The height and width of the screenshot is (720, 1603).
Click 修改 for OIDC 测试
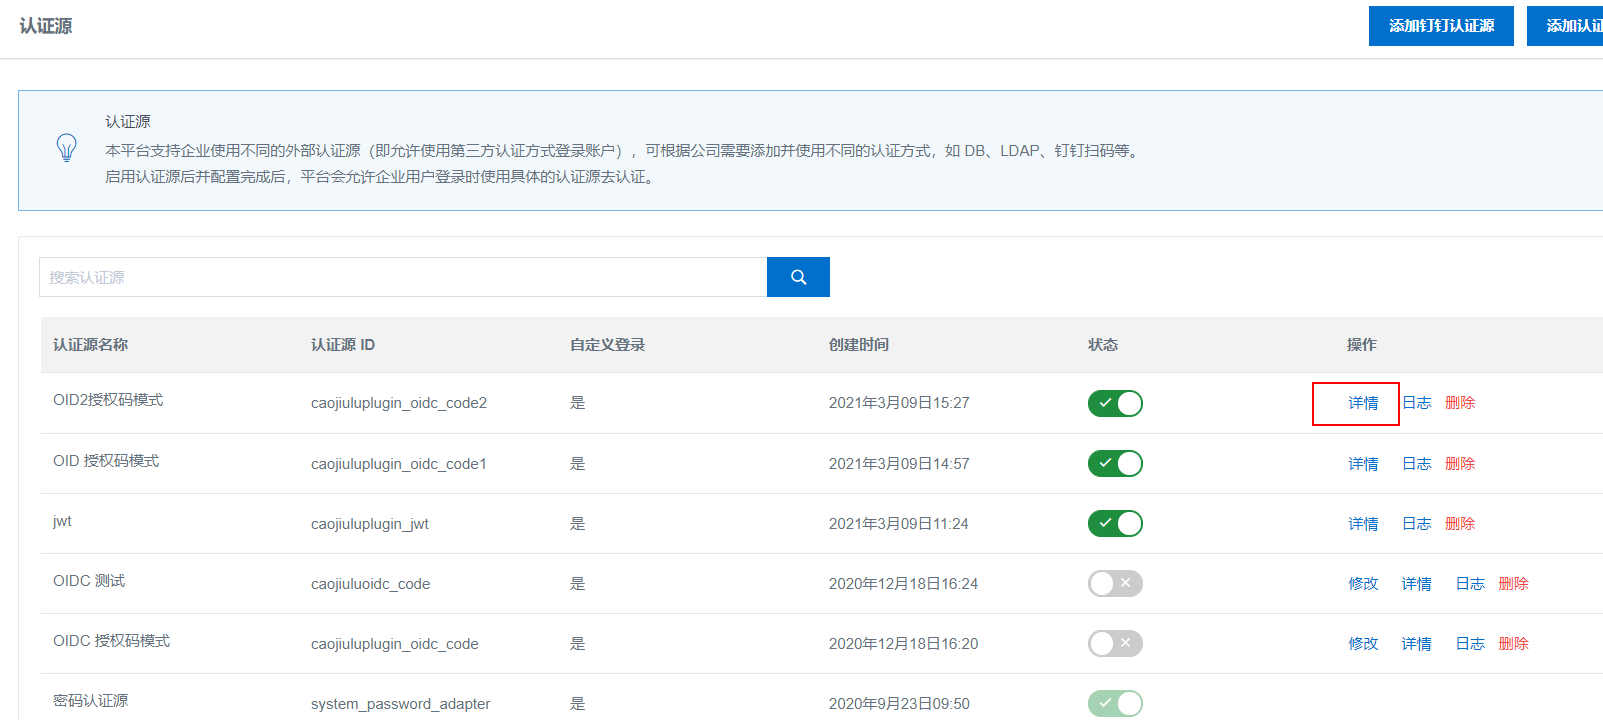point(1363,584)
